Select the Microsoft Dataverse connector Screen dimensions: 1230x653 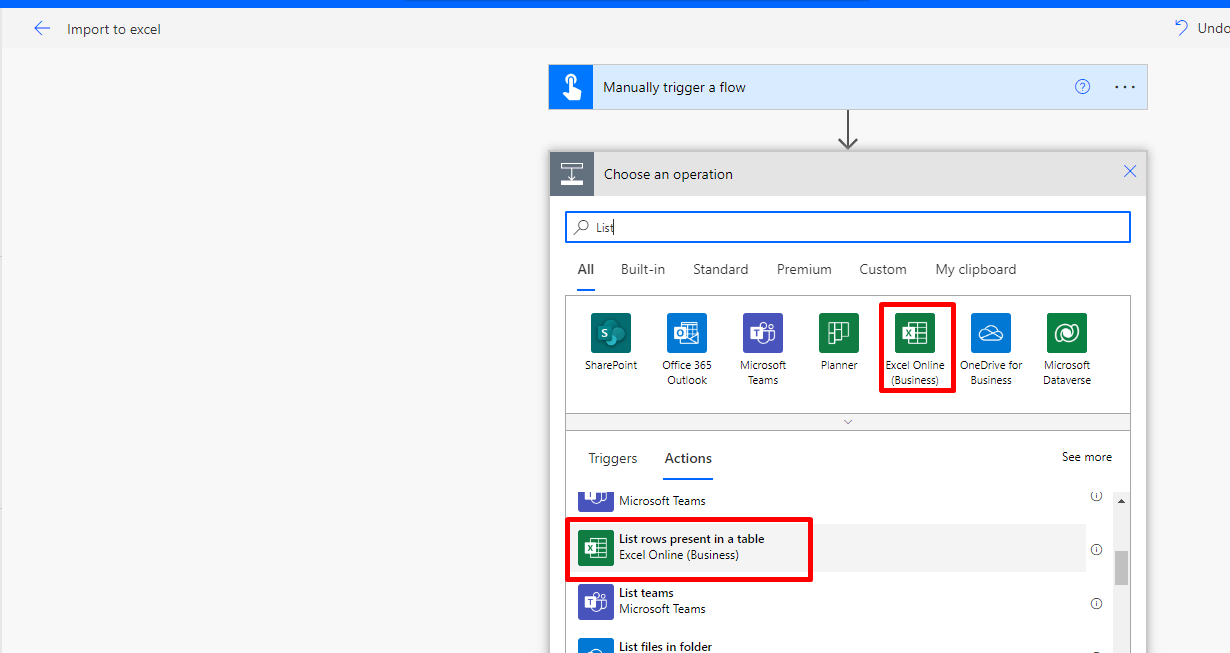(1066, 333)
